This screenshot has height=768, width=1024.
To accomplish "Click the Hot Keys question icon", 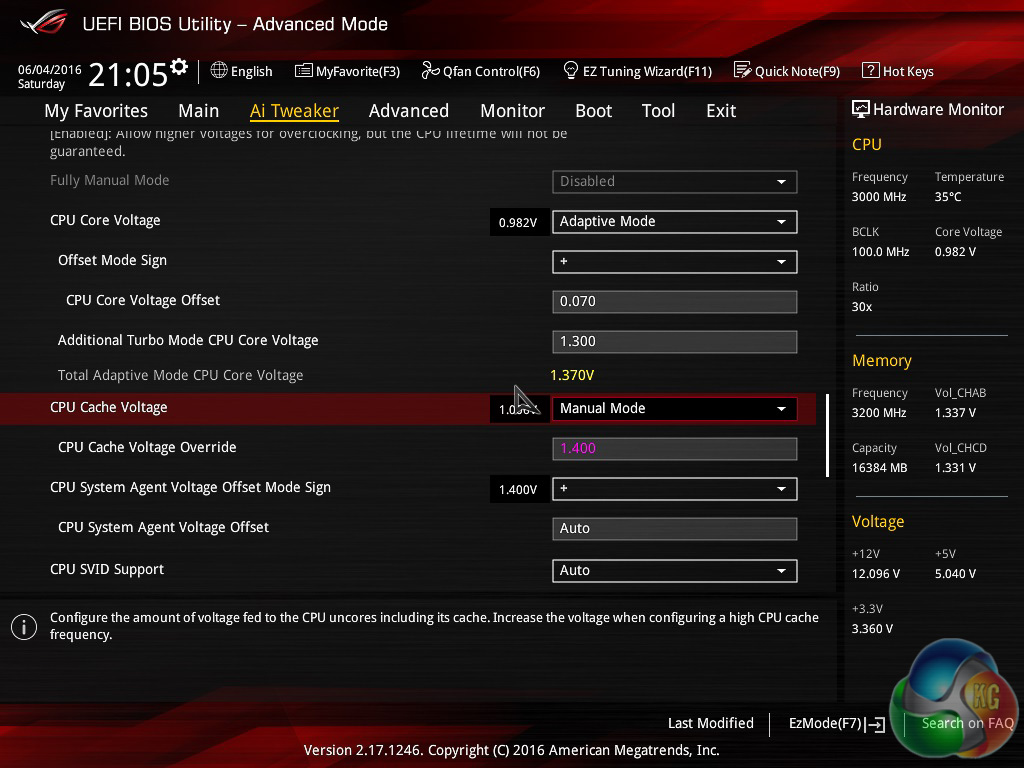I will pyautogui.click(x=871, y=70).
